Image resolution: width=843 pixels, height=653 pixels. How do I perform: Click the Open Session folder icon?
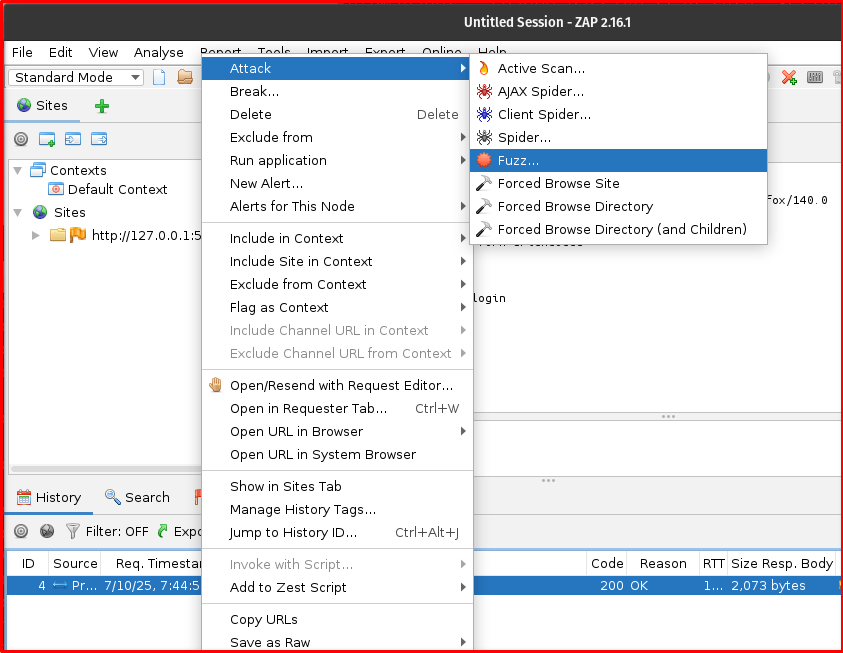(185, 77)
